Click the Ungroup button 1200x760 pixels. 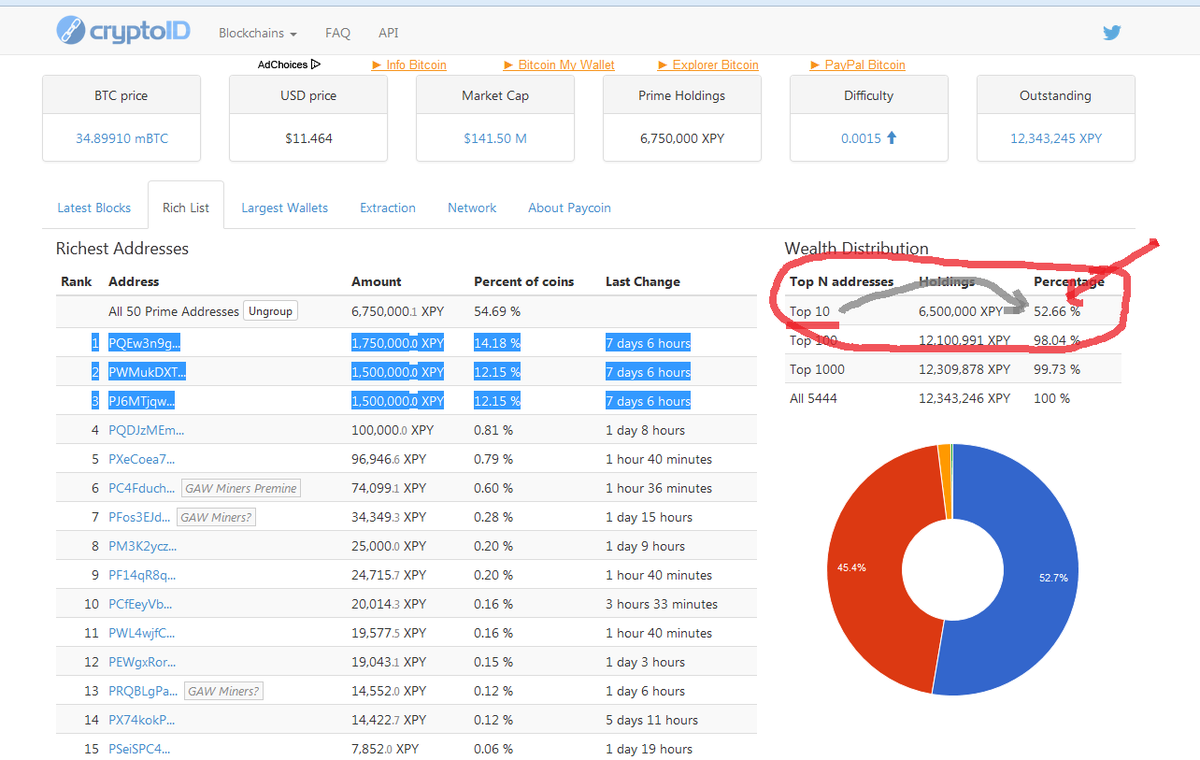(270, 311)
